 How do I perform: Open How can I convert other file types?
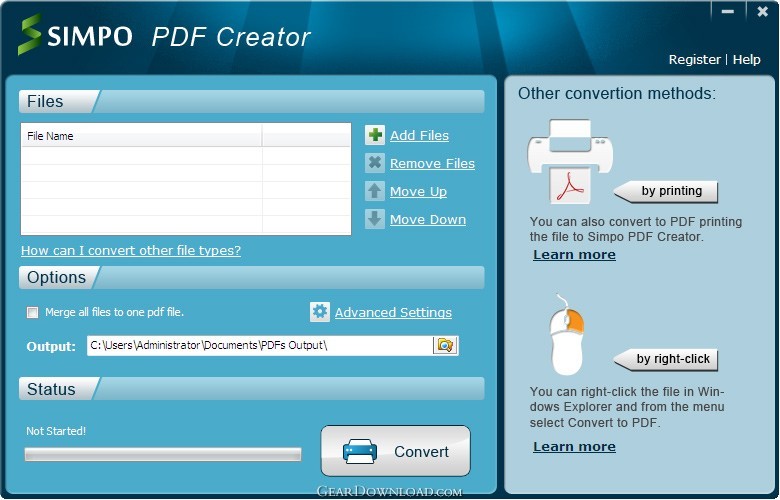click(x=131, y=250)
